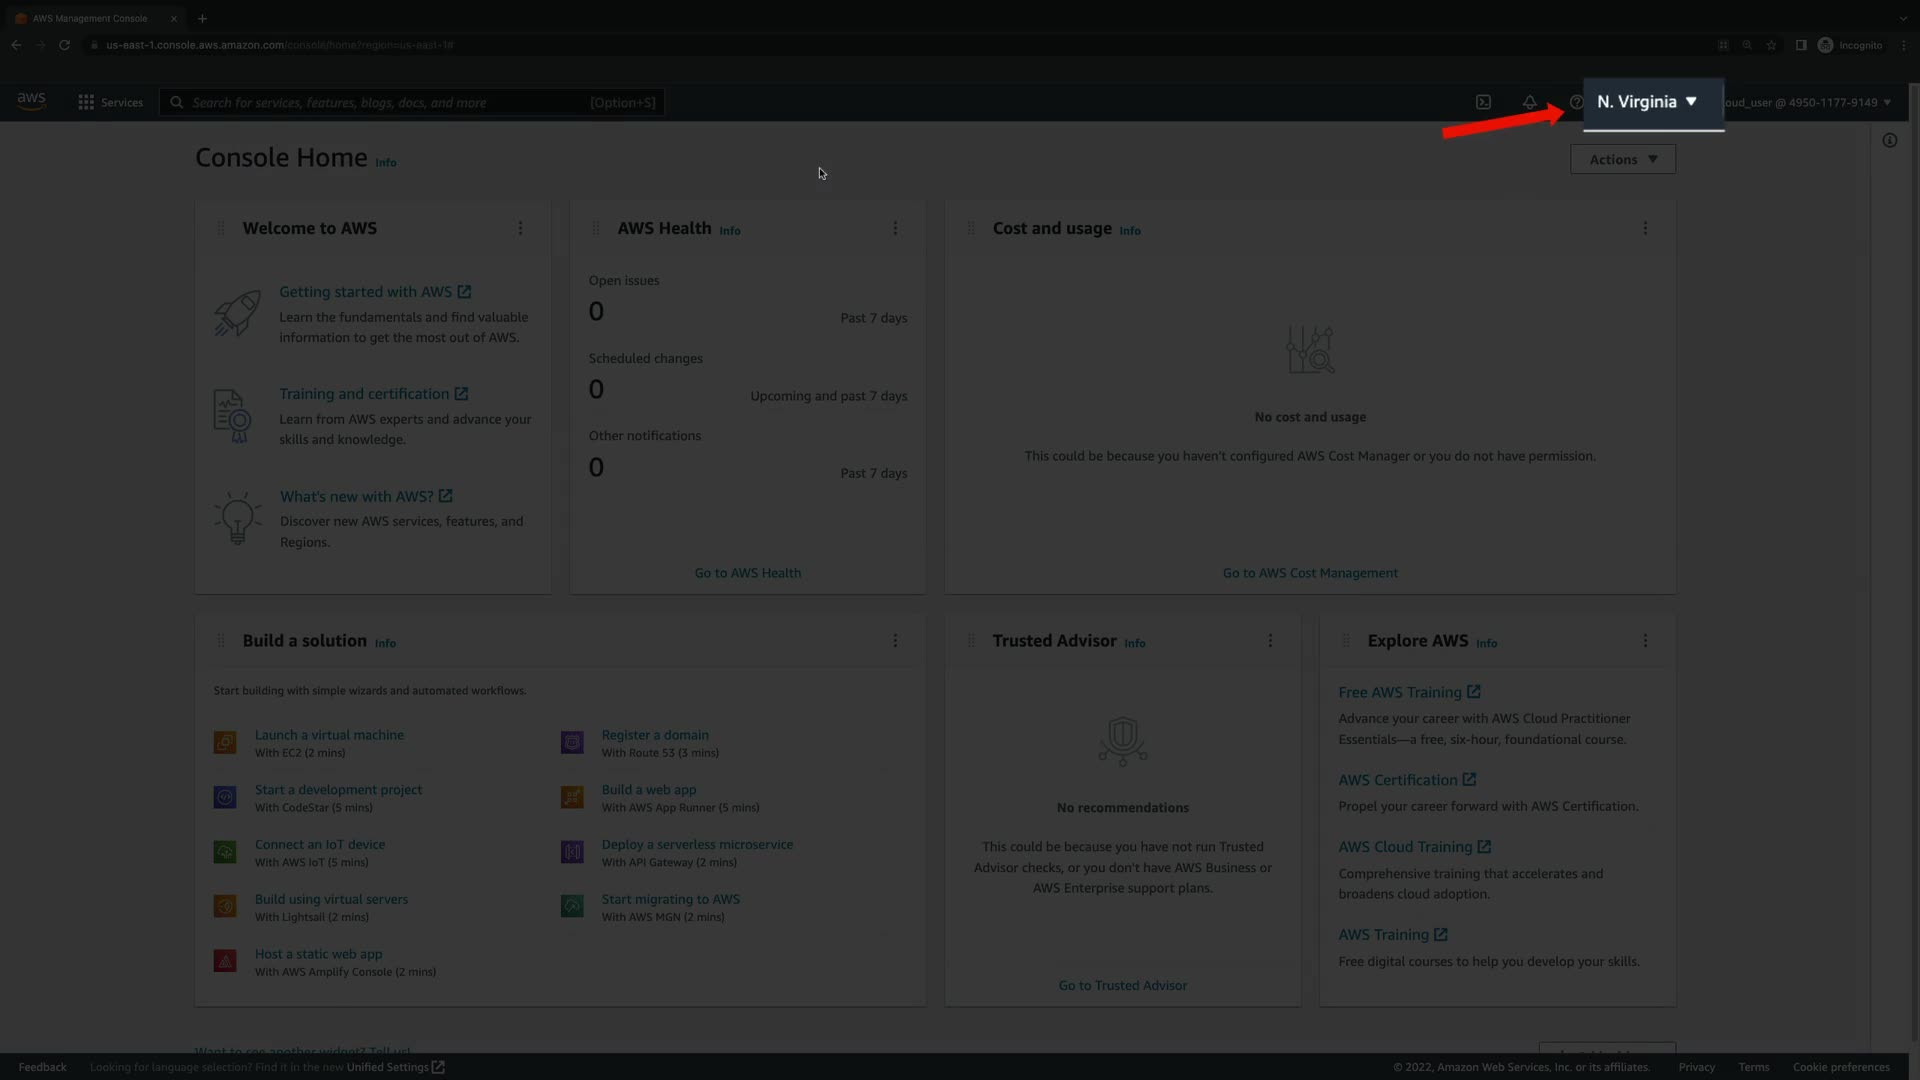Click the info panel icon at right edge
The width and height of the screenshot is (1920, 1080).
click(x=1889, y=140)
